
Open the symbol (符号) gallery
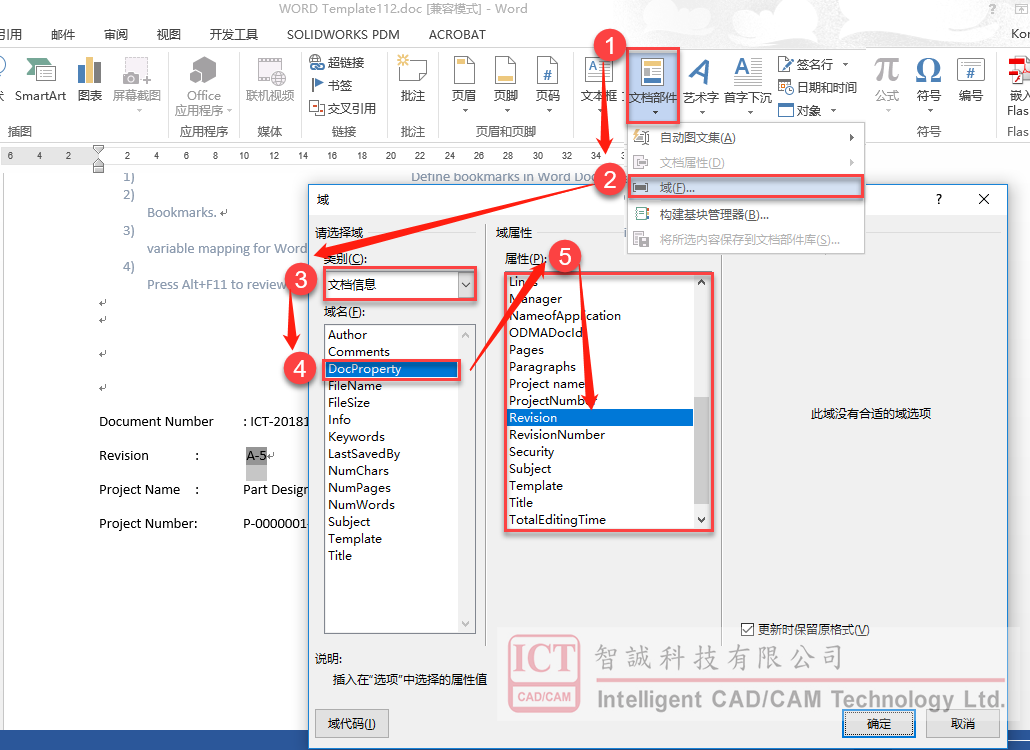[x=928, y=84]
